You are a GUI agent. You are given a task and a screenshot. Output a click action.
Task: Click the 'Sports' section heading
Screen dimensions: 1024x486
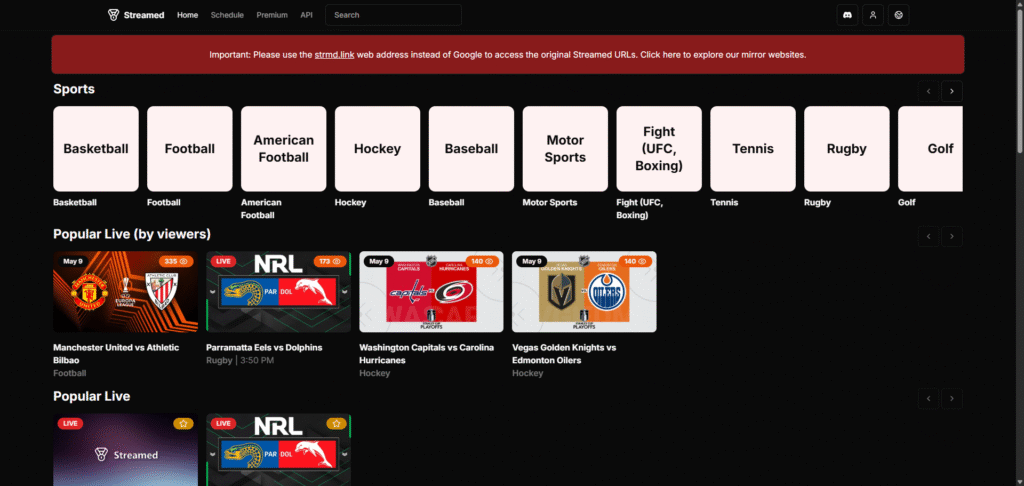(74, 89)
